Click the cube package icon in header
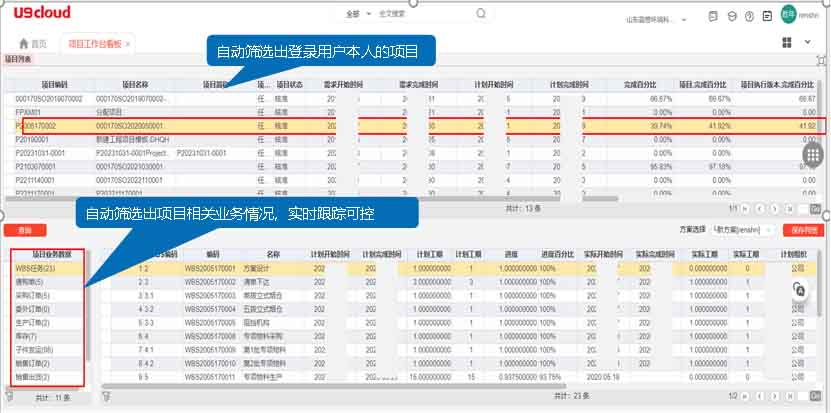This screenshot has width=831, height=413. click(x=732, y=16)
